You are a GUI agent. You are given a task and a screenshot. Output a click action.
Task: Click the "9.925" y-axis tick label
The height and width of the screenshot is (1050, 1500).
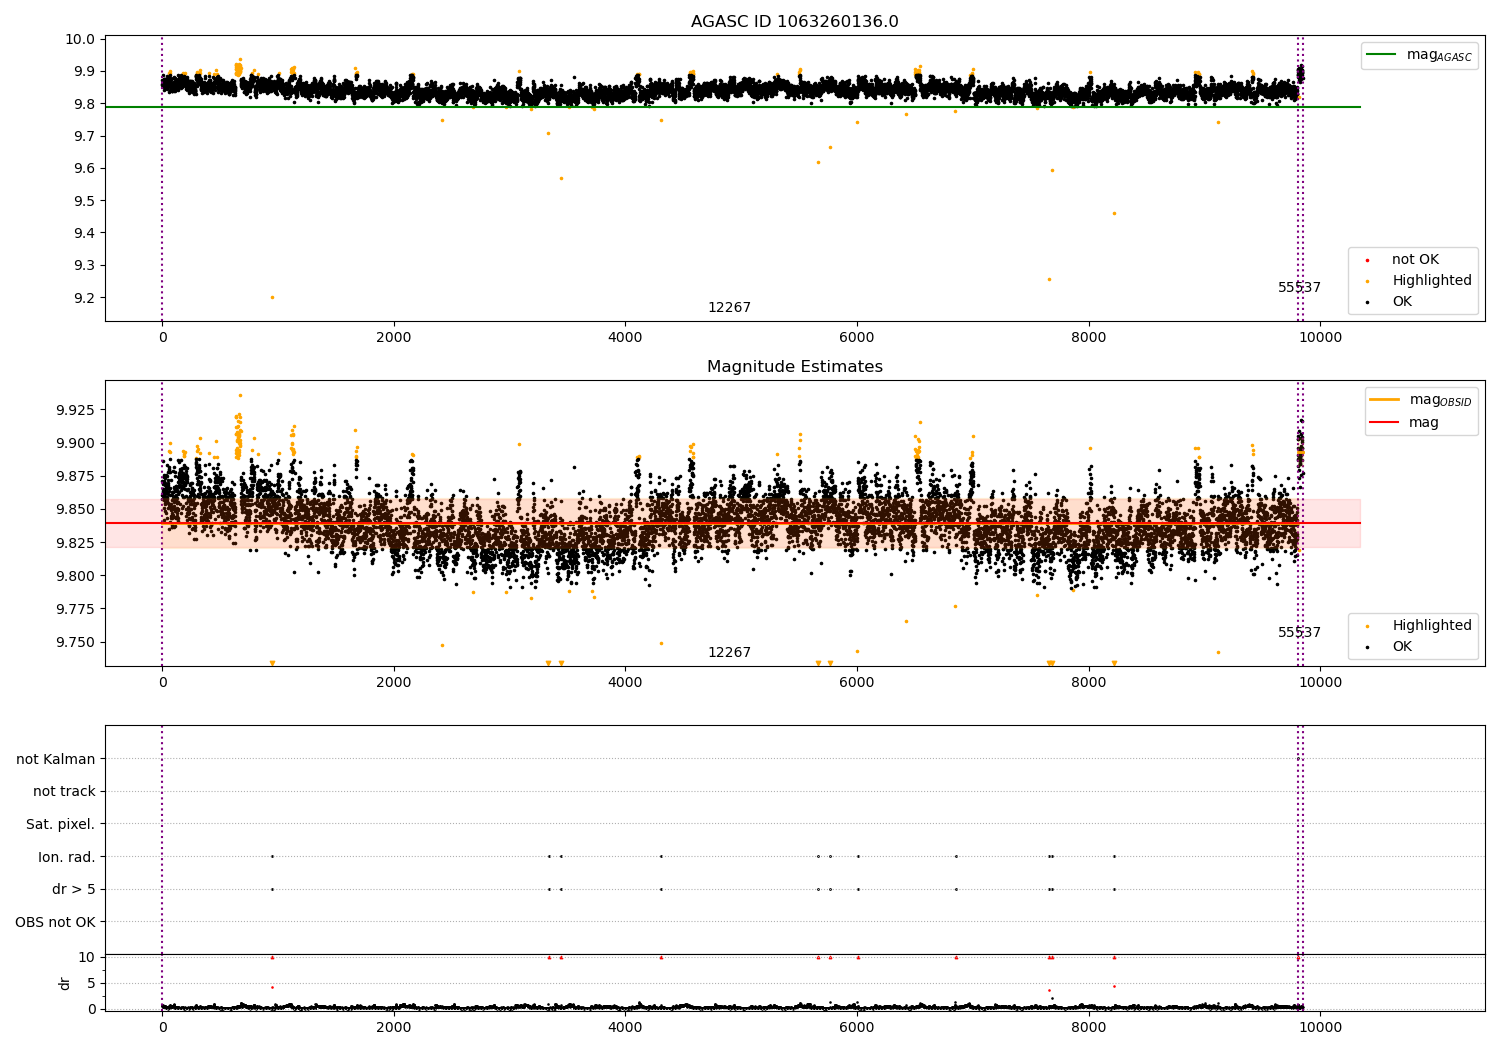(x=78, y=410)
